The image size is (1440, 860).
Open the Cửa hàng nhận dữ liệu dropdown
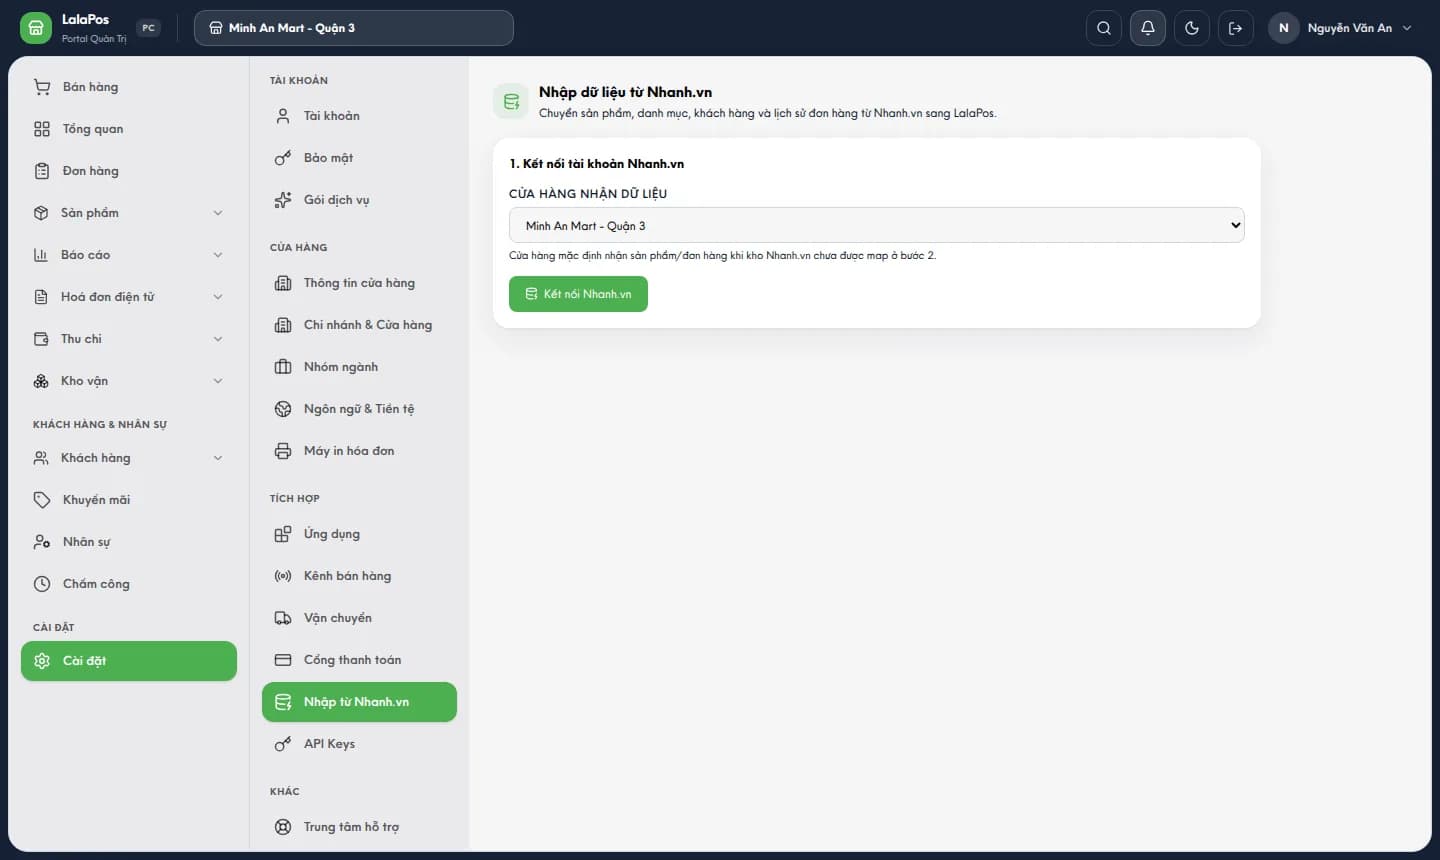(877, 225)
